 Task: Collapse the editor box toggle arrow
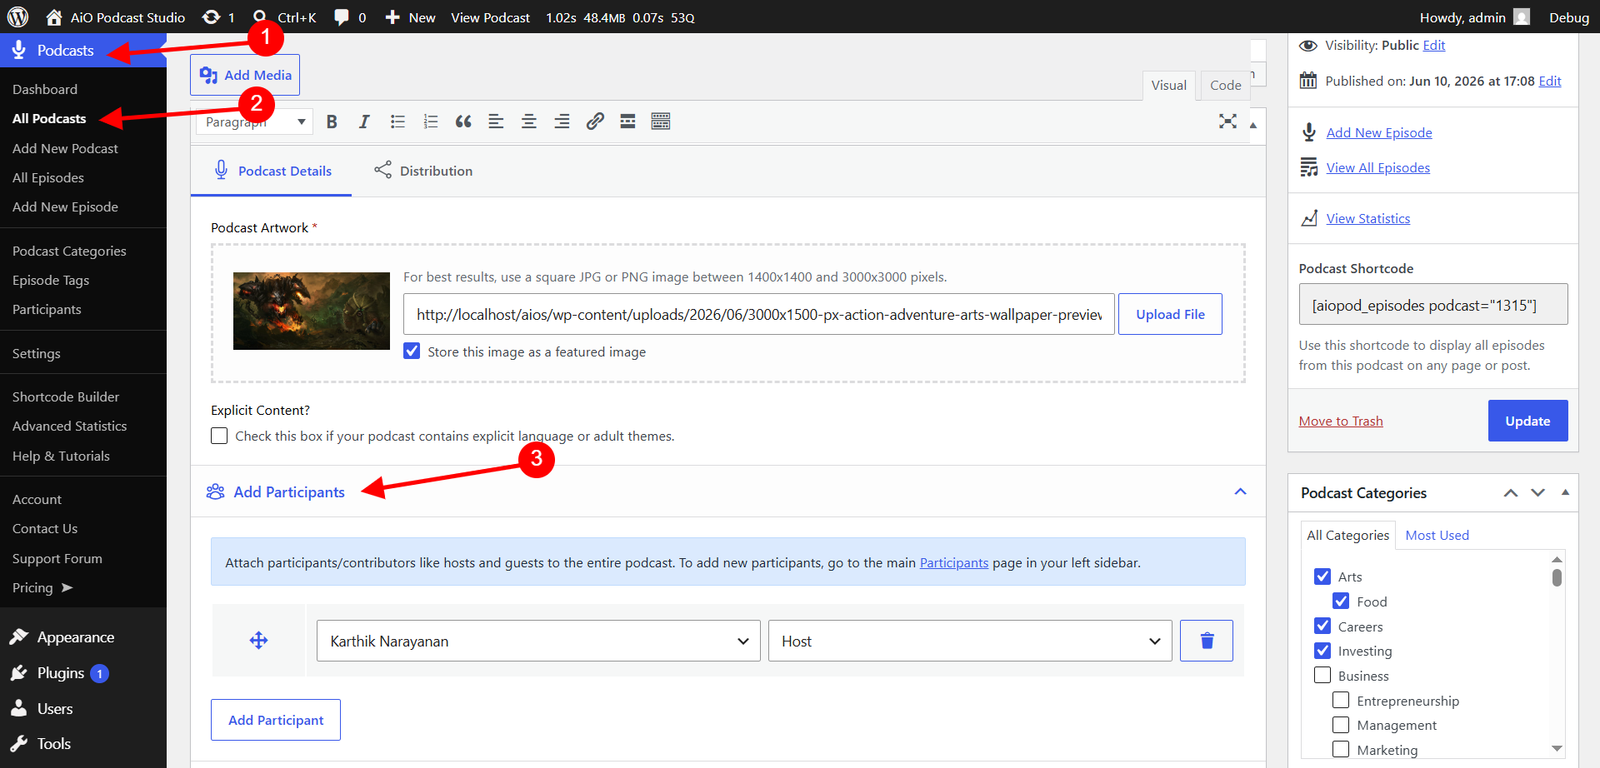point(1253,125)
